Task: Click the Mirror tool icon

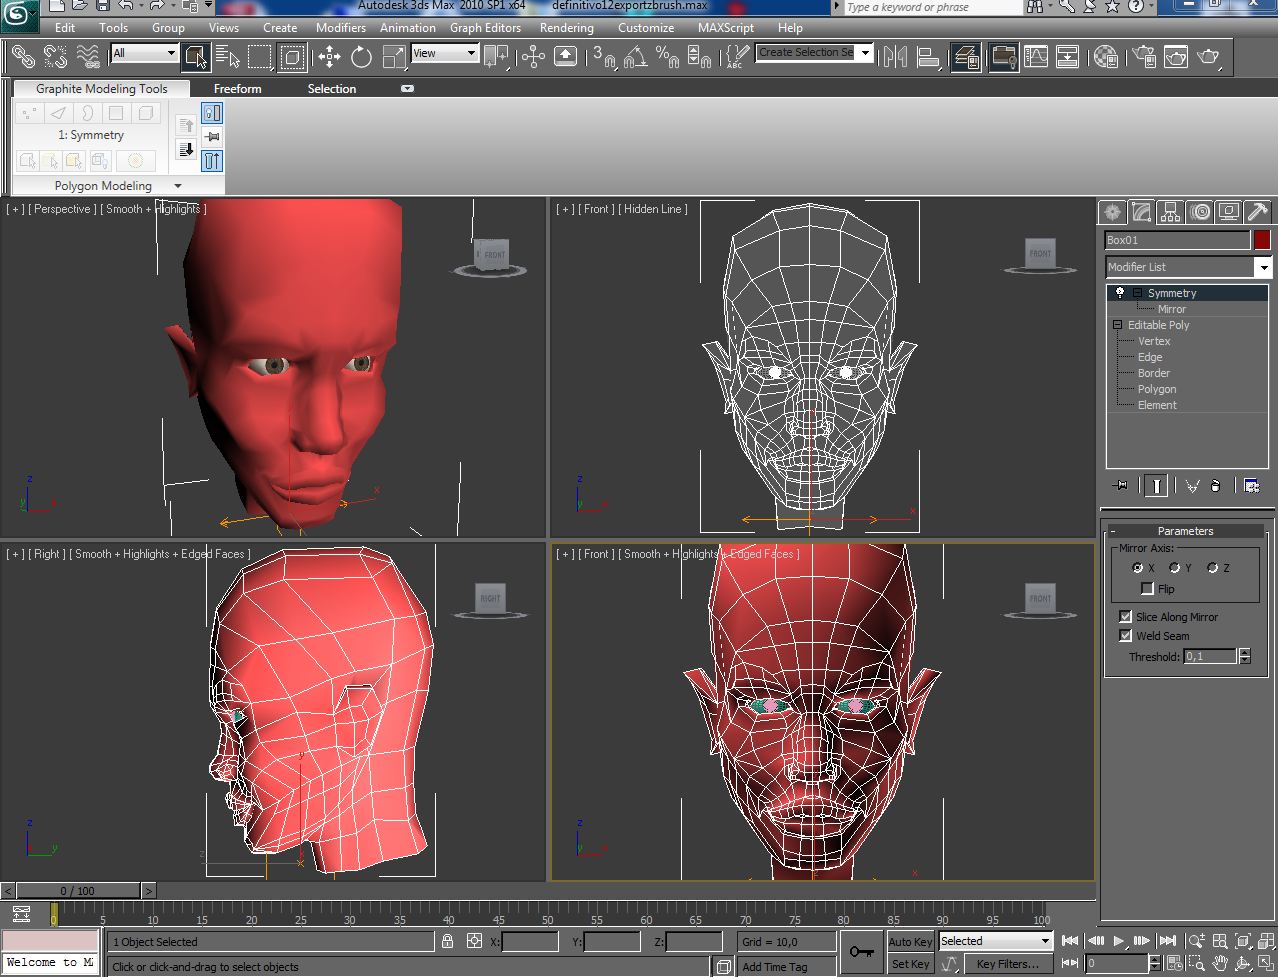Action: [x=895, y=57]
